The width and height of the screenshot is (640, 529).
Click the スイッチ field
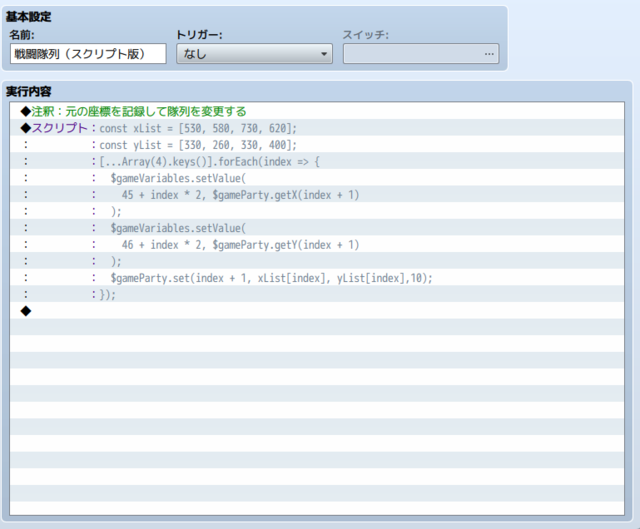point(421,53)
